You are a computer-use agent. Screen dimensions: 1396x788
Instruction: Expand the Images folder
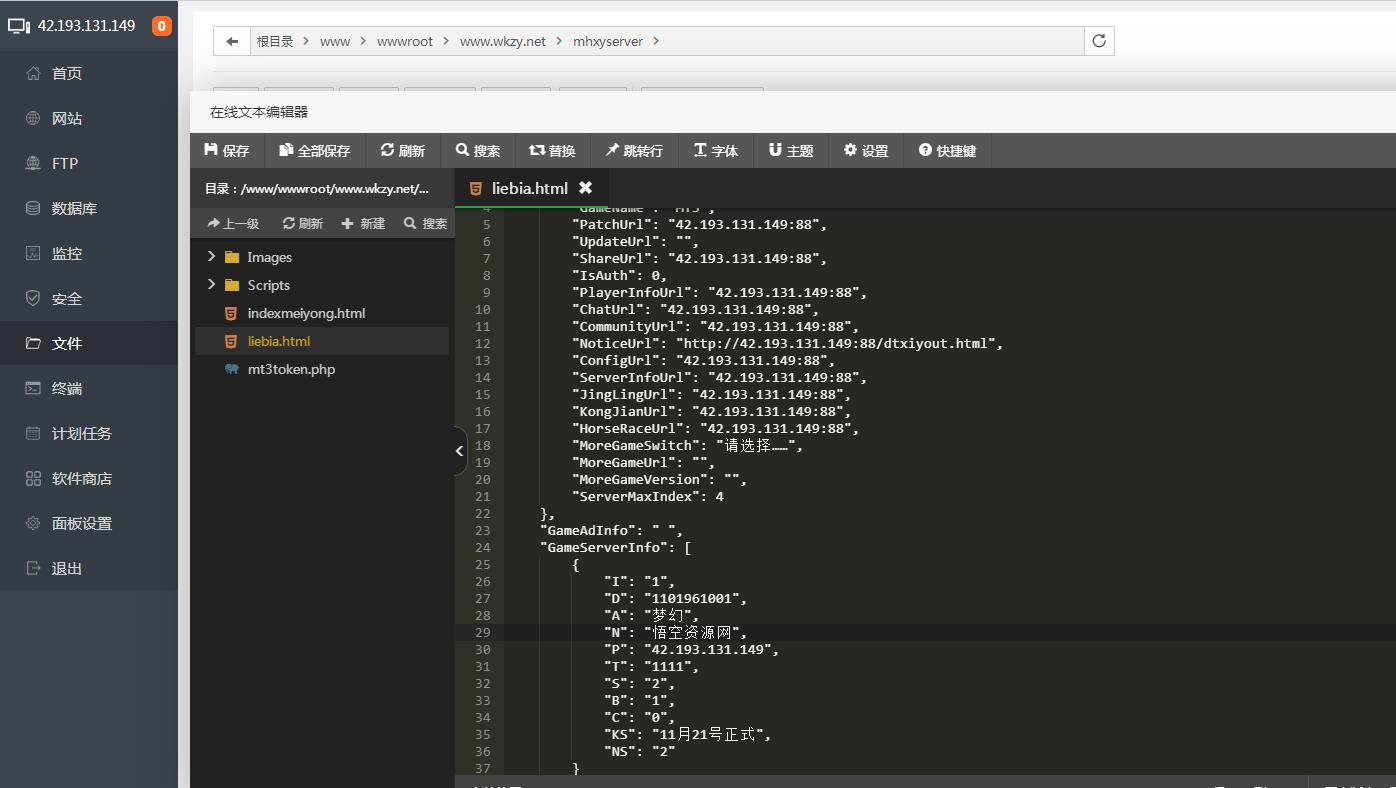click(x=212, y=257)
